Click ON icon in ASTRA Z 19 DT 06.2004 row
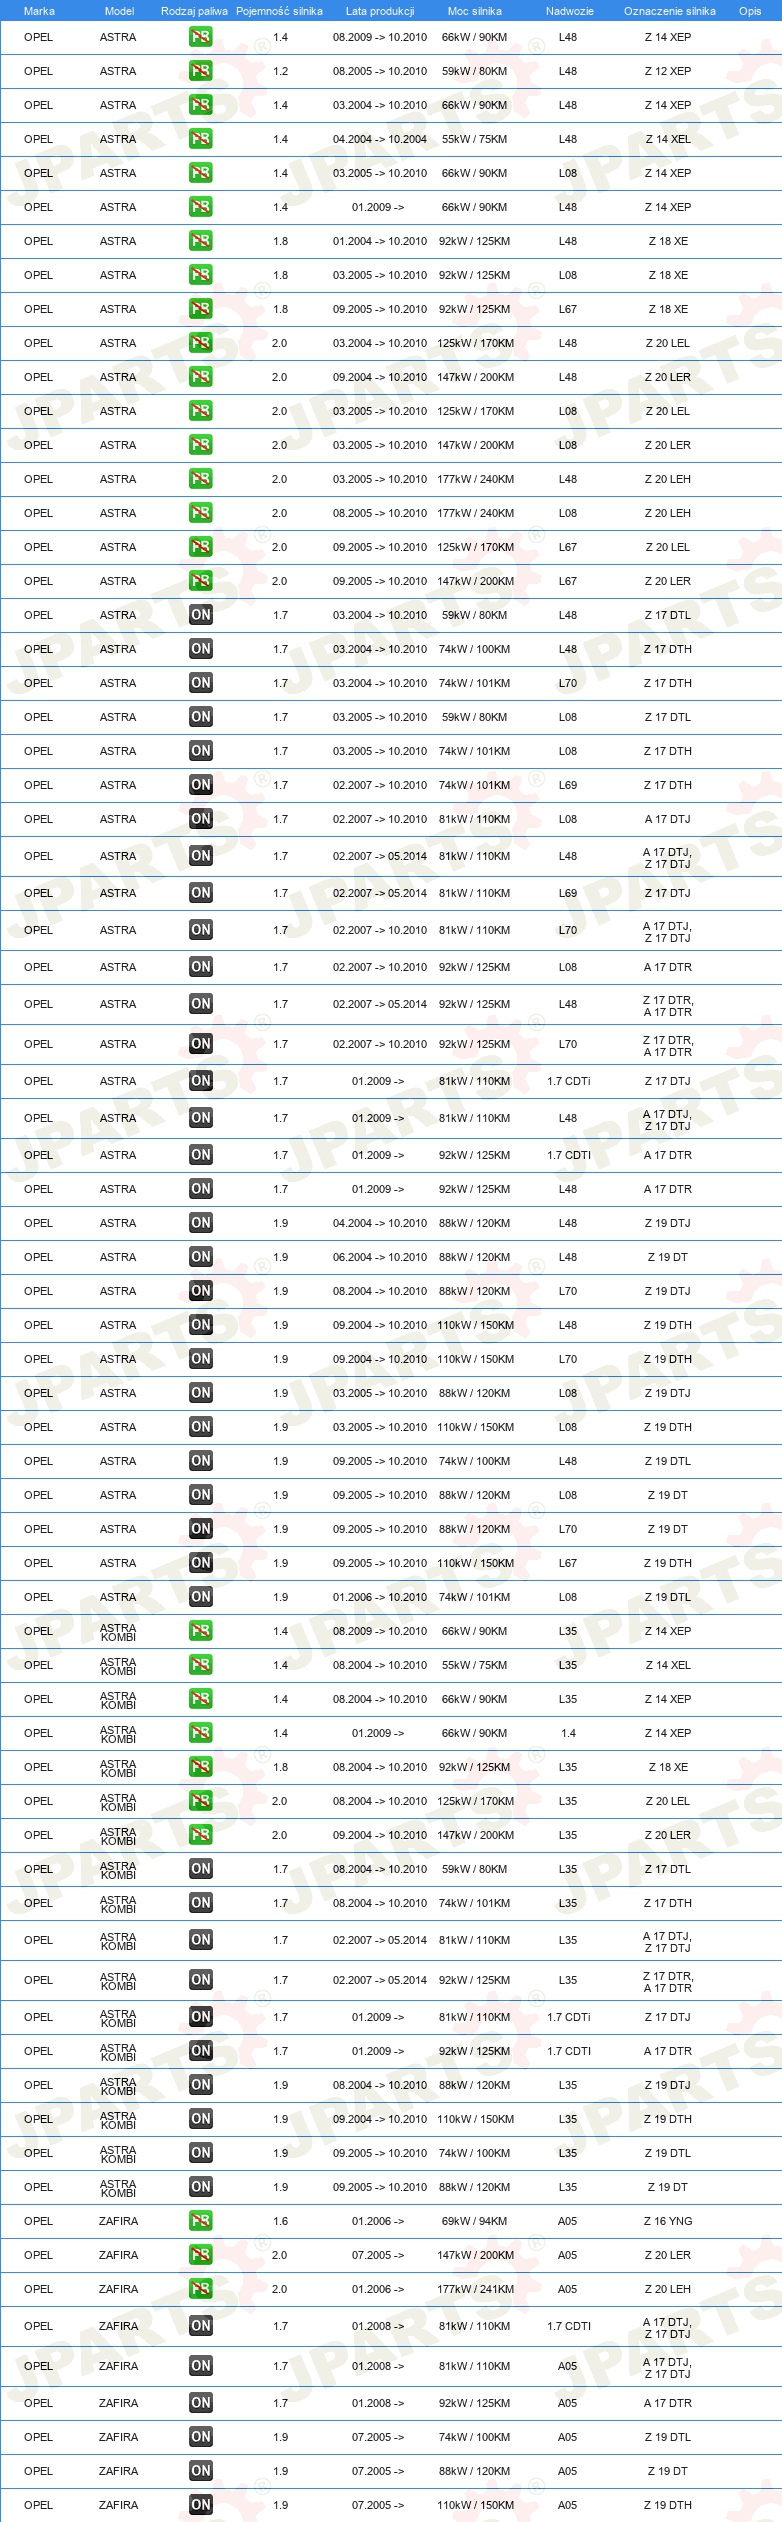782x2522 pixels. click(x=200, y=1257)
